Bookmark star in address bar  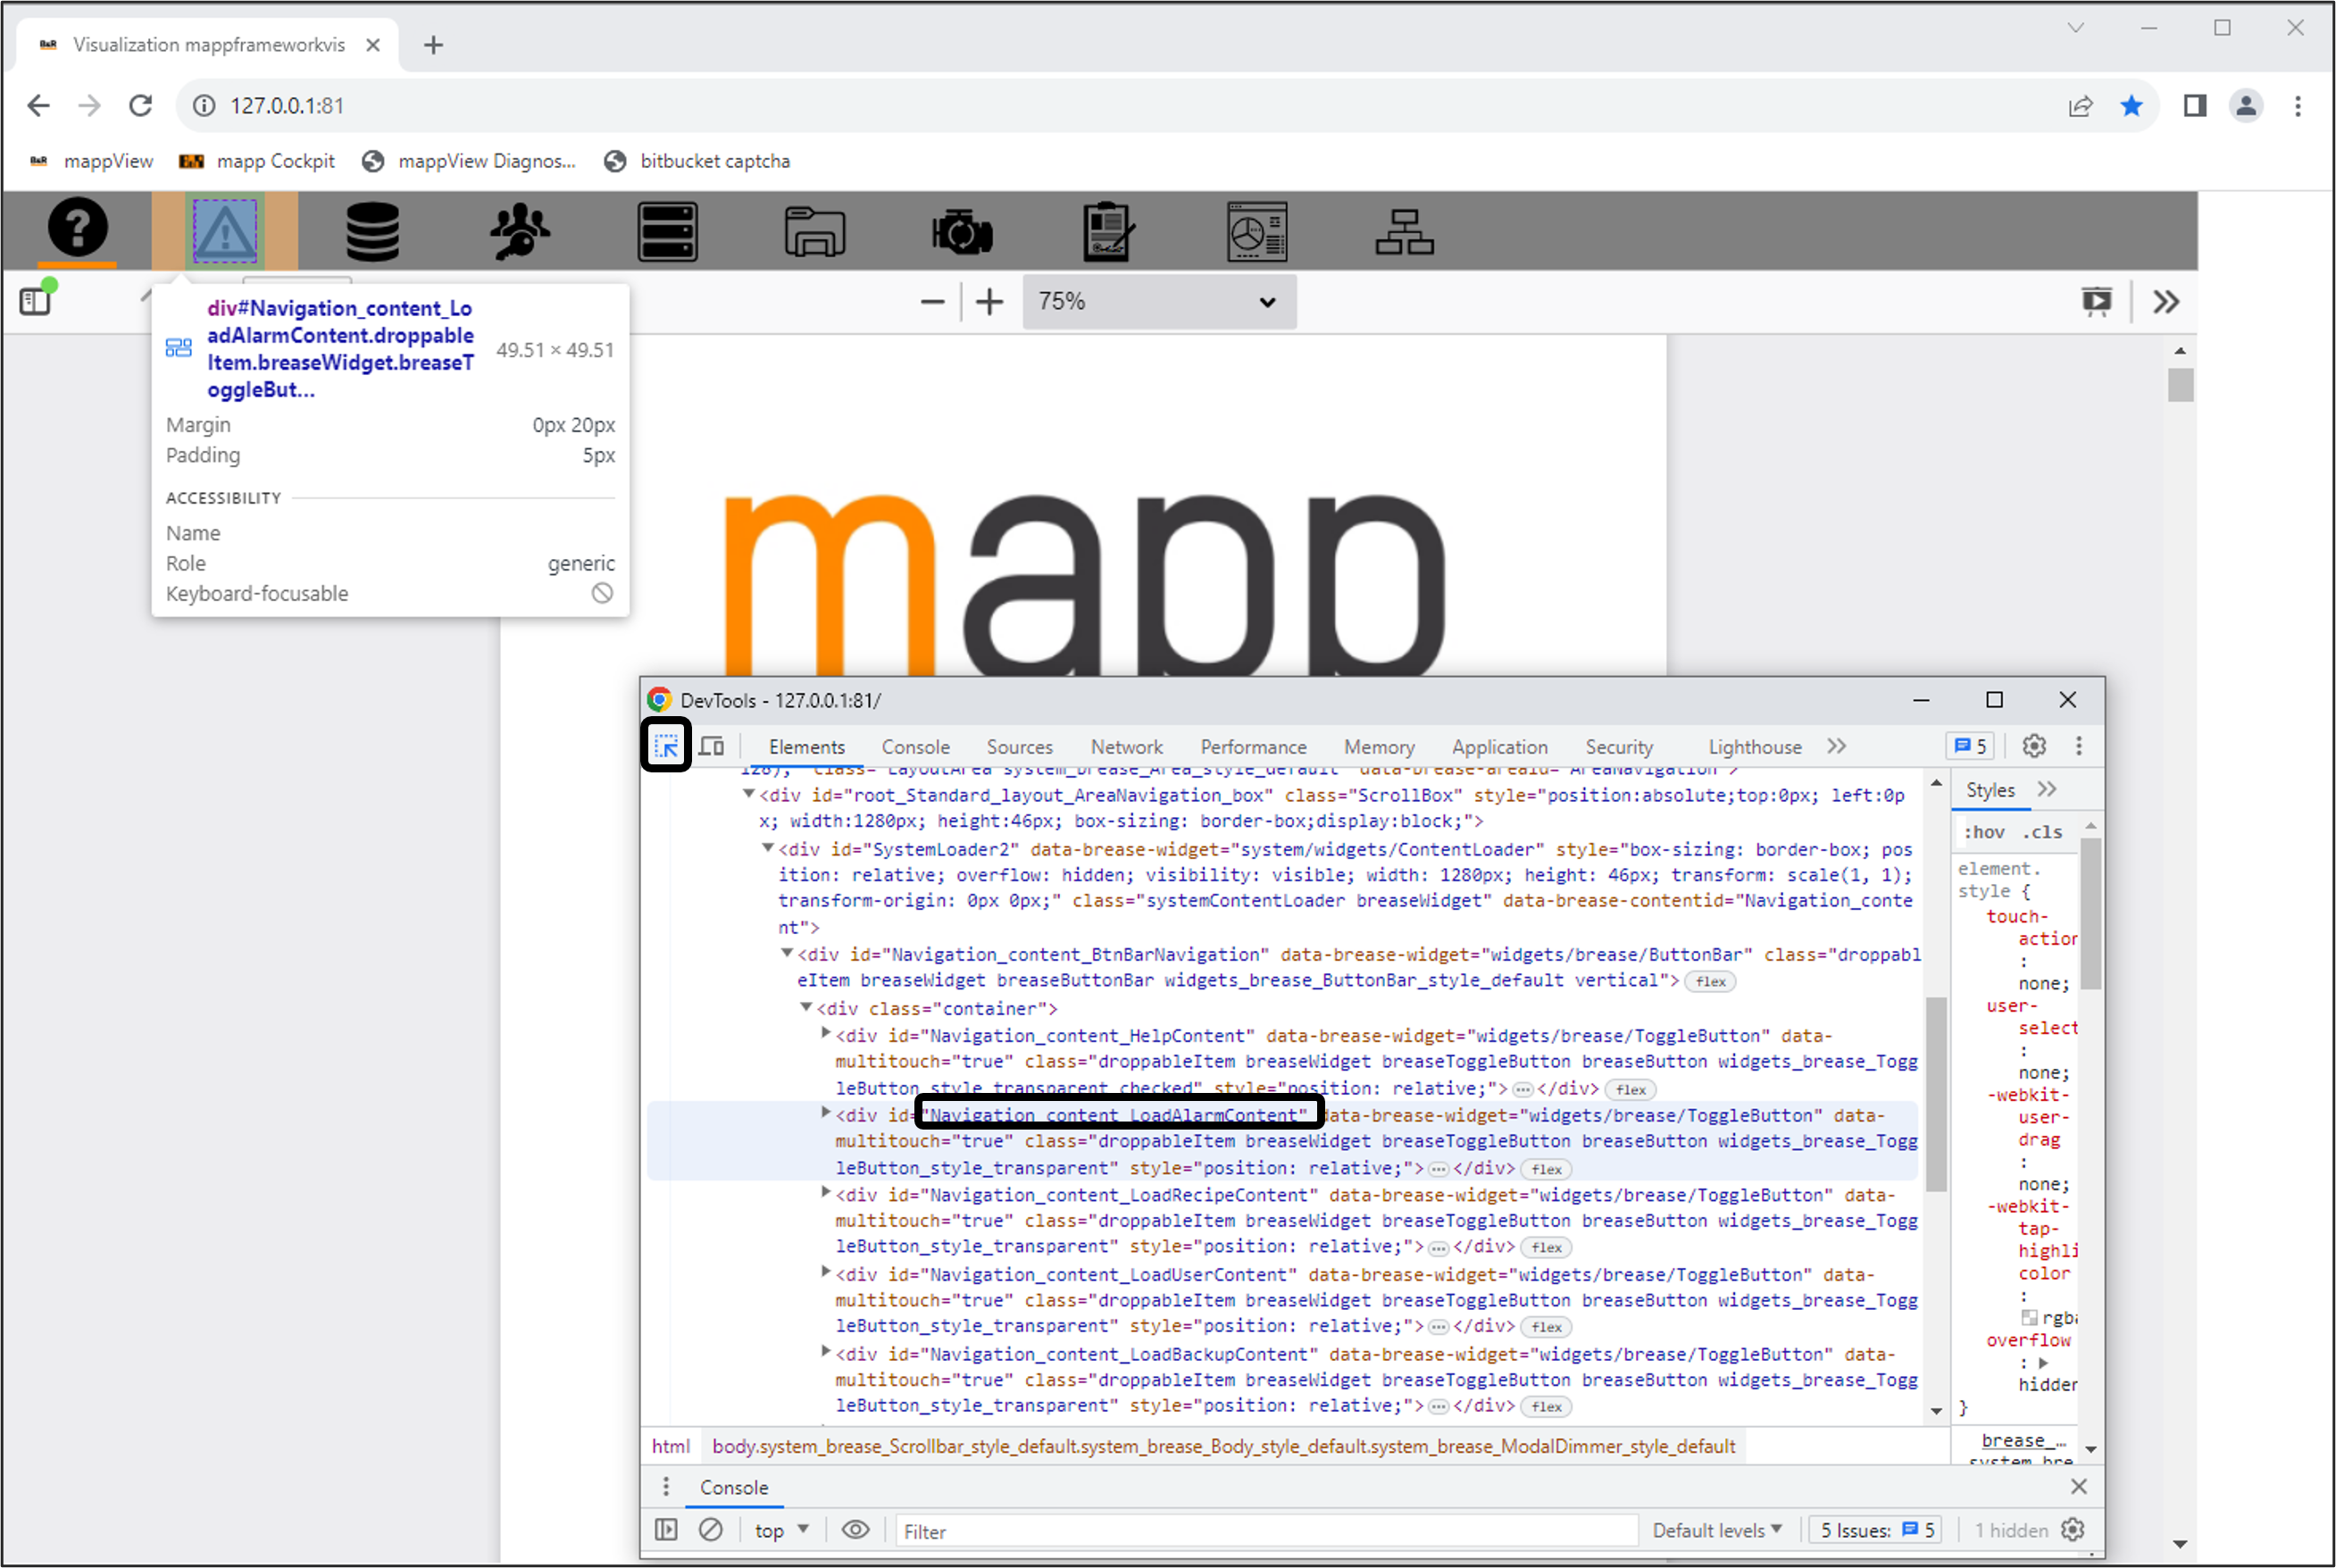click(2131, 105)
